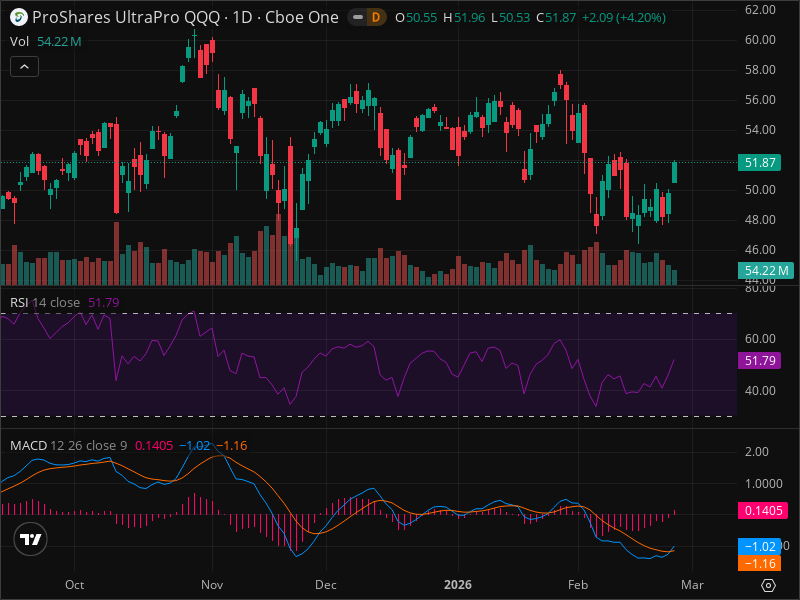Screen dimensions: 800x600
Task: Click the 60.00 price scale level
Action: tap(760, 40)
